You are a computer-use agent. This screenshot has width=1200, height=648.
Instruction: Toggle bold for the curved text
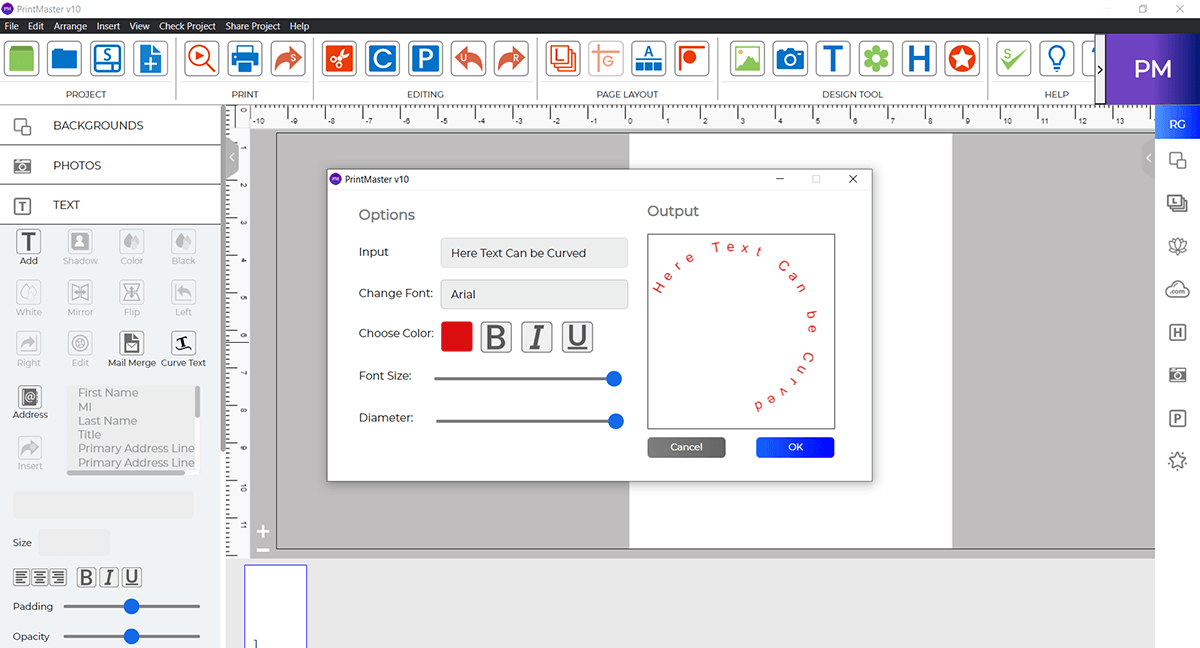[496, 337]
